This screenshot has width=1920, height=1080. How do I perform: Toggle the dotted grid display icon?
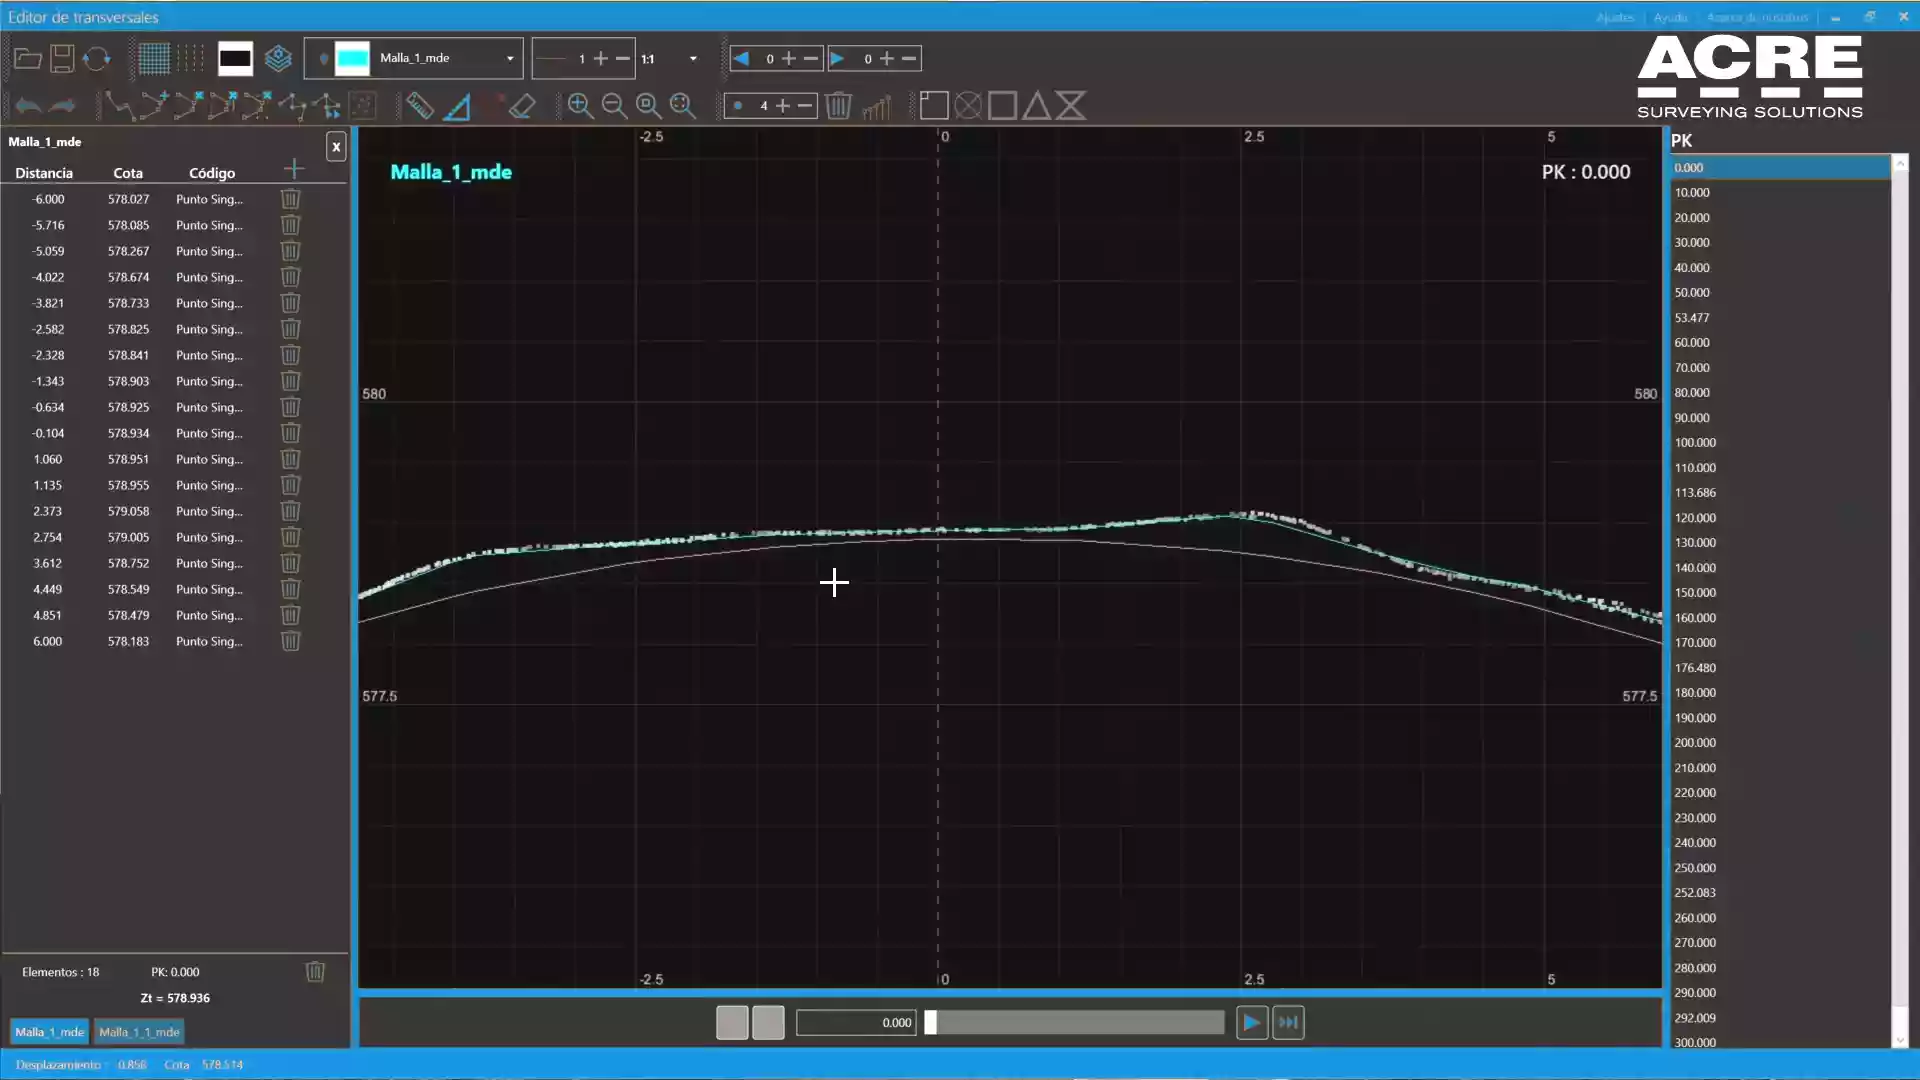(190, 59)
